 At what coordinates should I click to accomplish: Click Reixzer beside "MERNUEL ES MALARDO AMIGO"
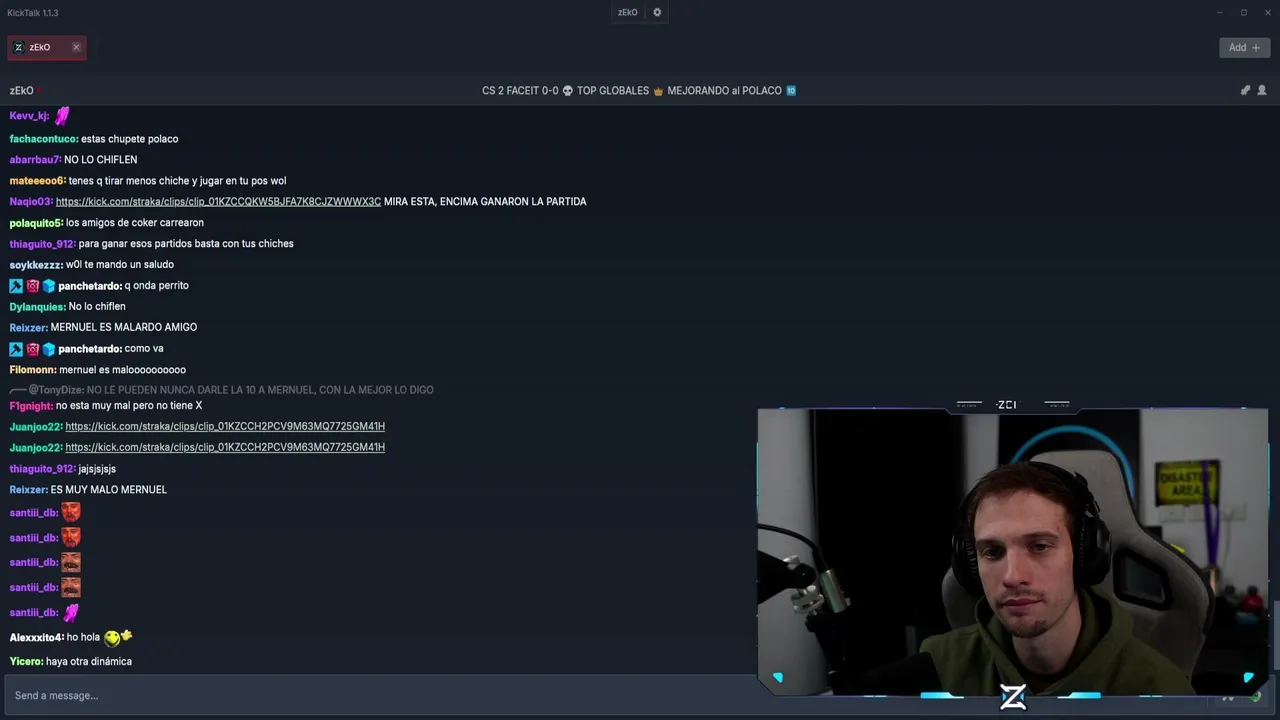(29, 328)
